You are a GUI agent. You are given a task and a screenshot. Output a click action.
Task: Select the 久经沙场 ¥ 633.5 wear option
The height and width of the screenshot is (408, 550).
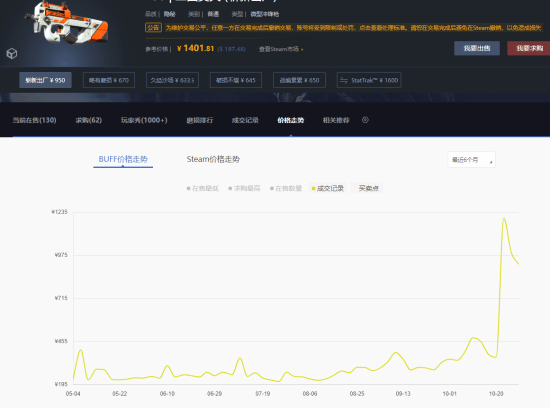pos(172,80)
